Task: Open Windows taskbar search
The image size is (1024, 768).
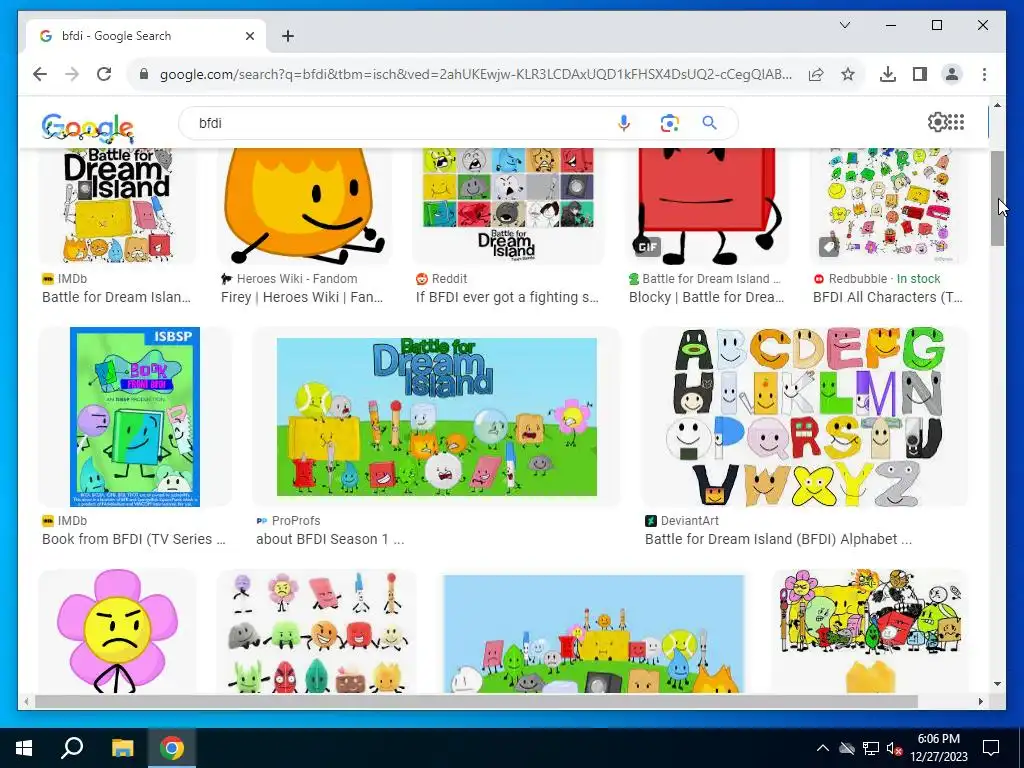Action: (72, 748)
